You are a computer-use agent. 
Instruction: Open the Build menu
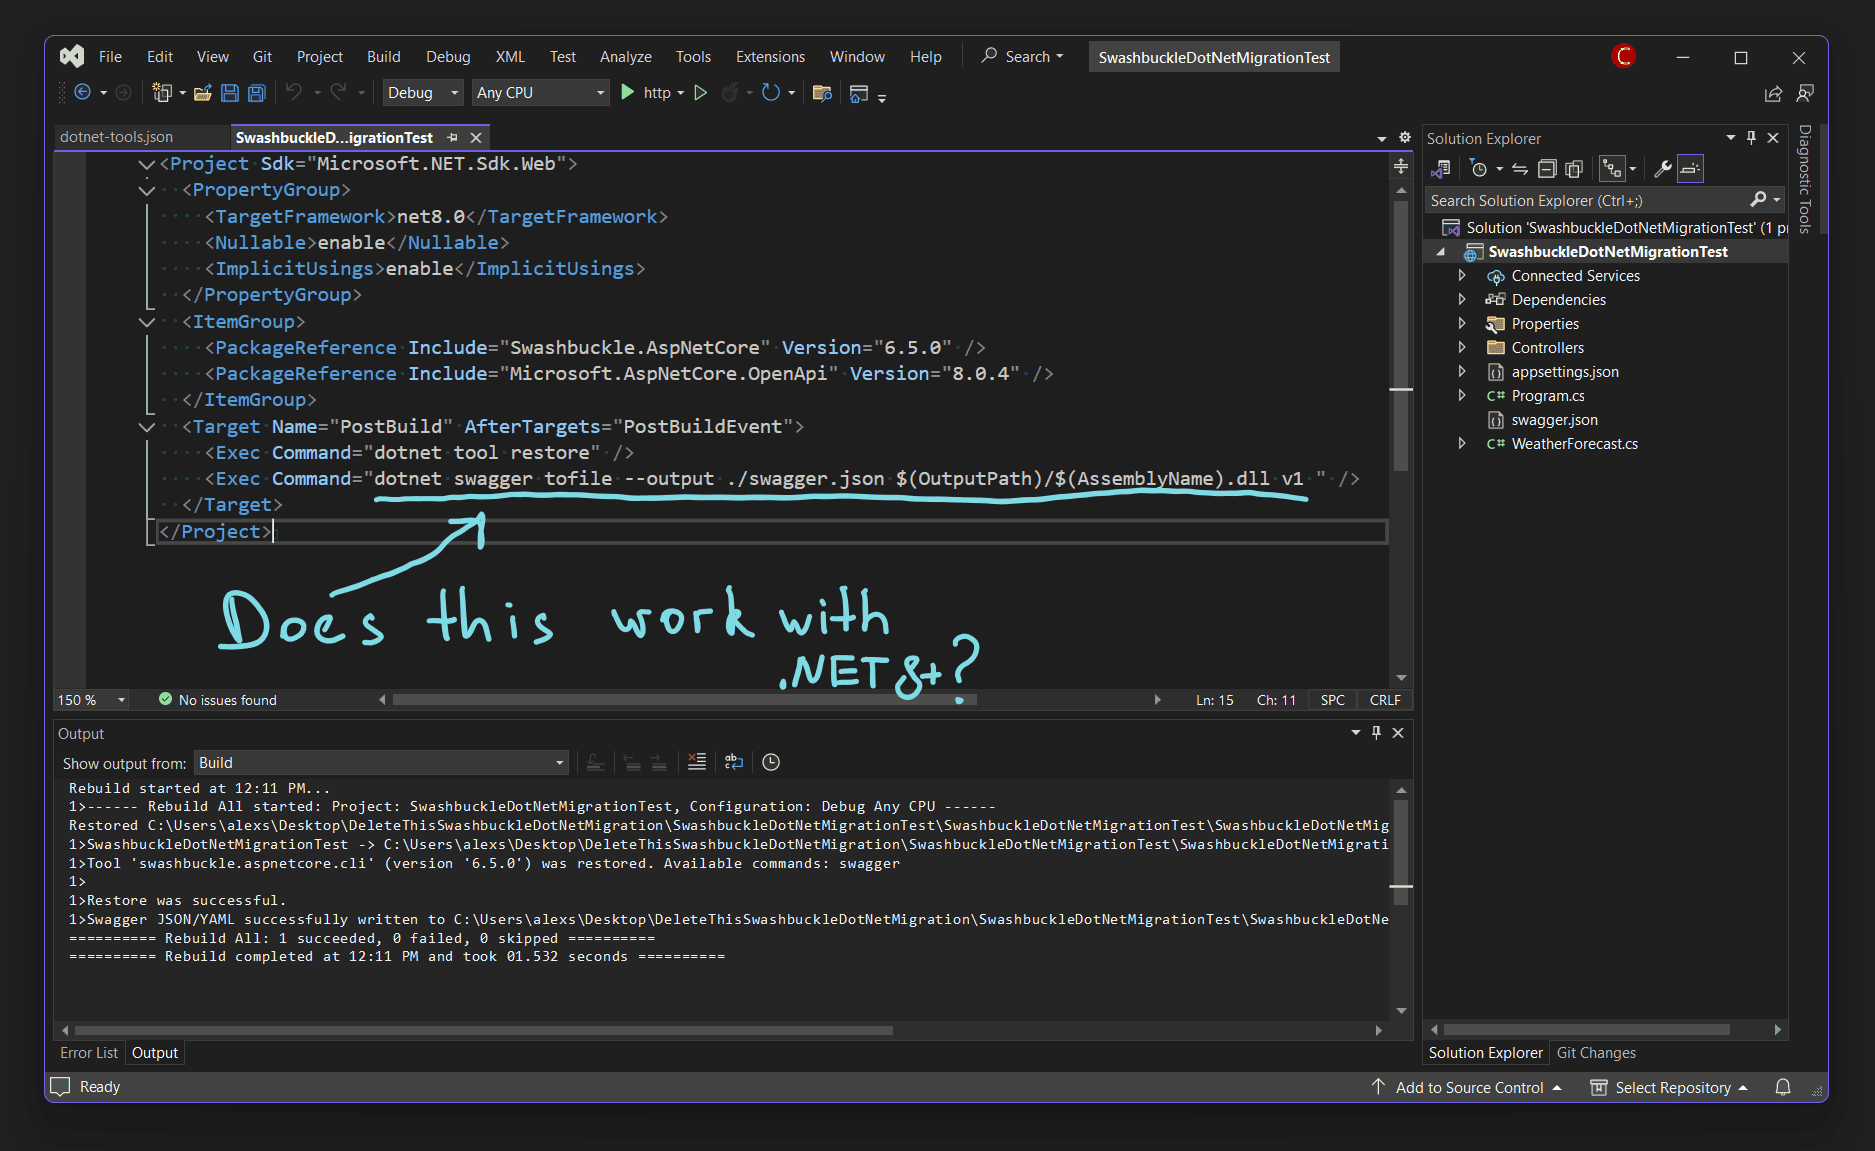pyautogui.click(x=383, y=57)
